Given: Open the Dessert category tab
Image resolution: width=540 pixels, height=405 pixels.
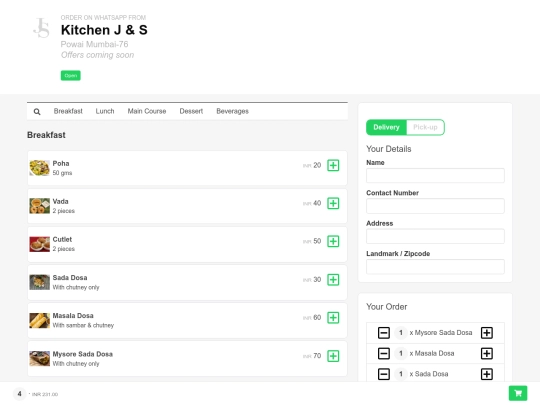Looking at the screenshot, I should 191,111.
